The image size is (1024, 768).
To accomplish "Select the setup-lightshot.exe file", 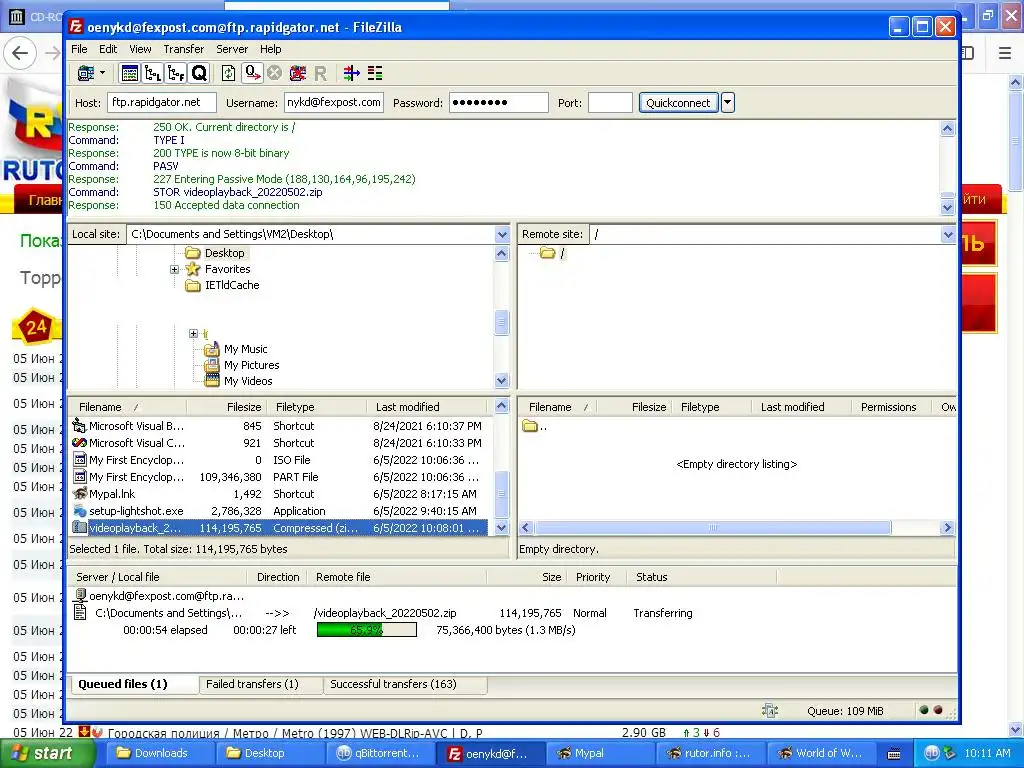I will pyautogui.click(x=279, y=511).
